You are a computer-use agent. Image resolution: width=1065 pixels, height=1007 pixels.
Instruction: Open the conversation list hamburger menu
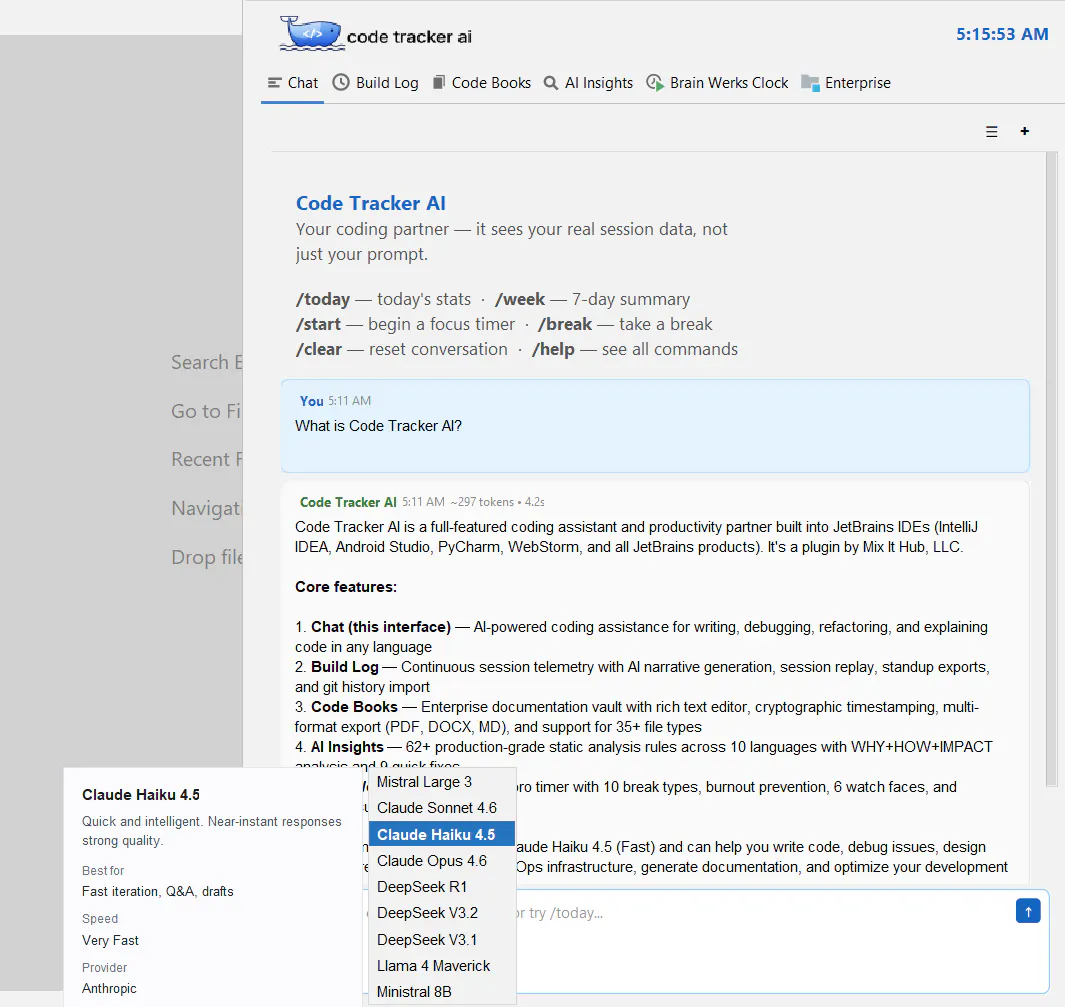coord(992,132)
